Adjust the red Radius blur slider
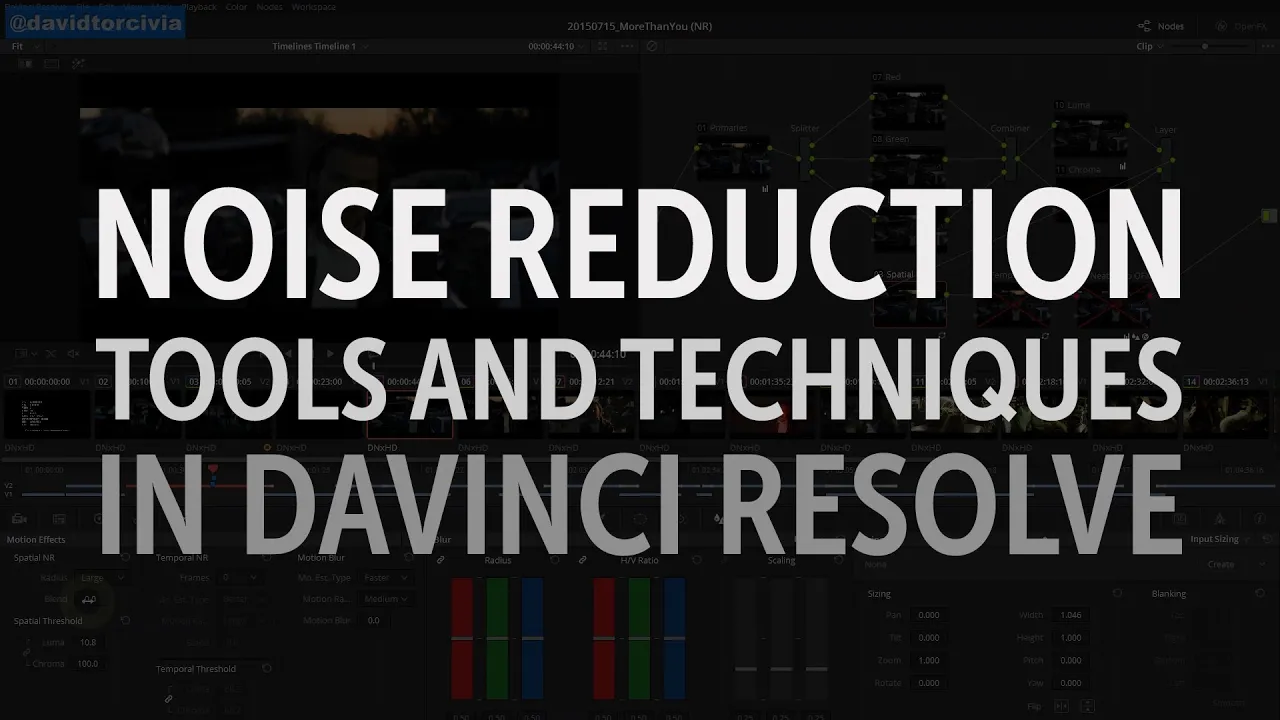The width and height of the screenshot is (1280, 720). (x=462, y=638)
